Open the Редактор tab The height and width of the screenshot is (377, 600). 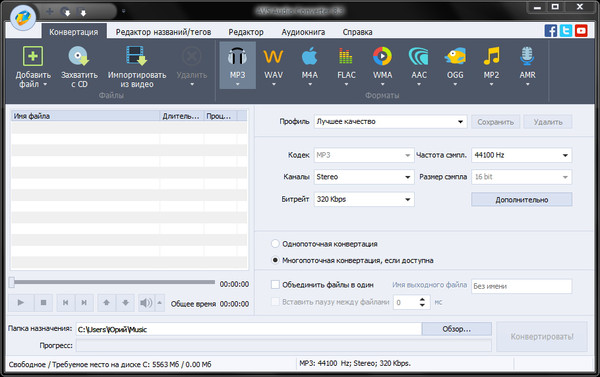[246, 32]
